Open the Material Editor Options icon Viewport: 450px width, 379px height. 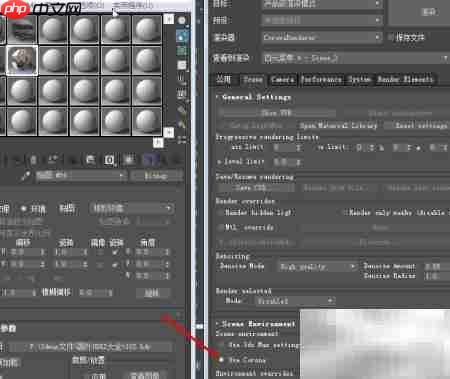[182, 110]
